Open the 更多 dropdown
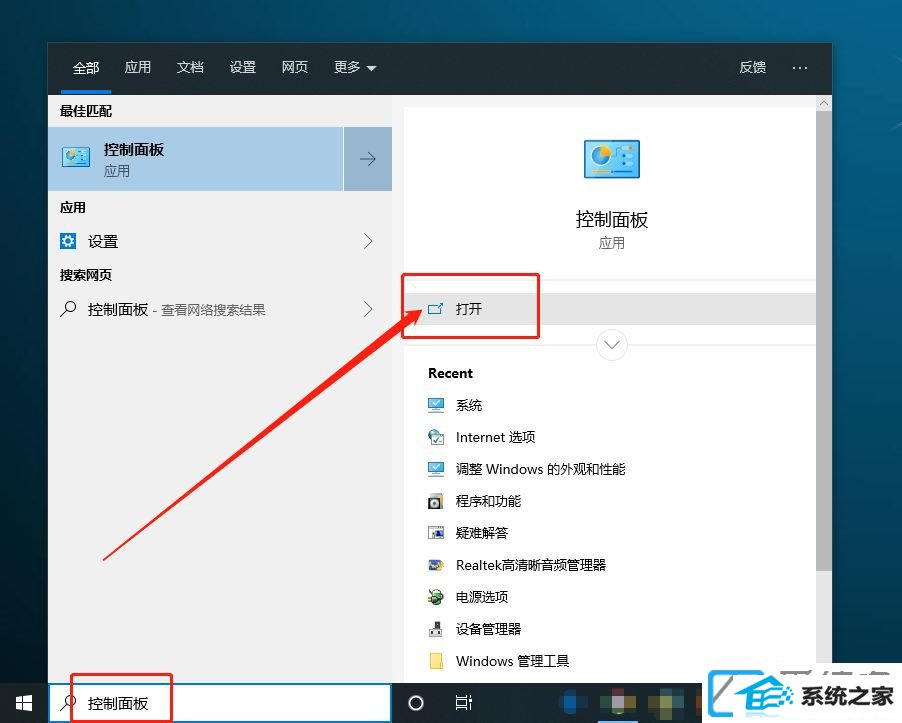 (x=355, y=68)
